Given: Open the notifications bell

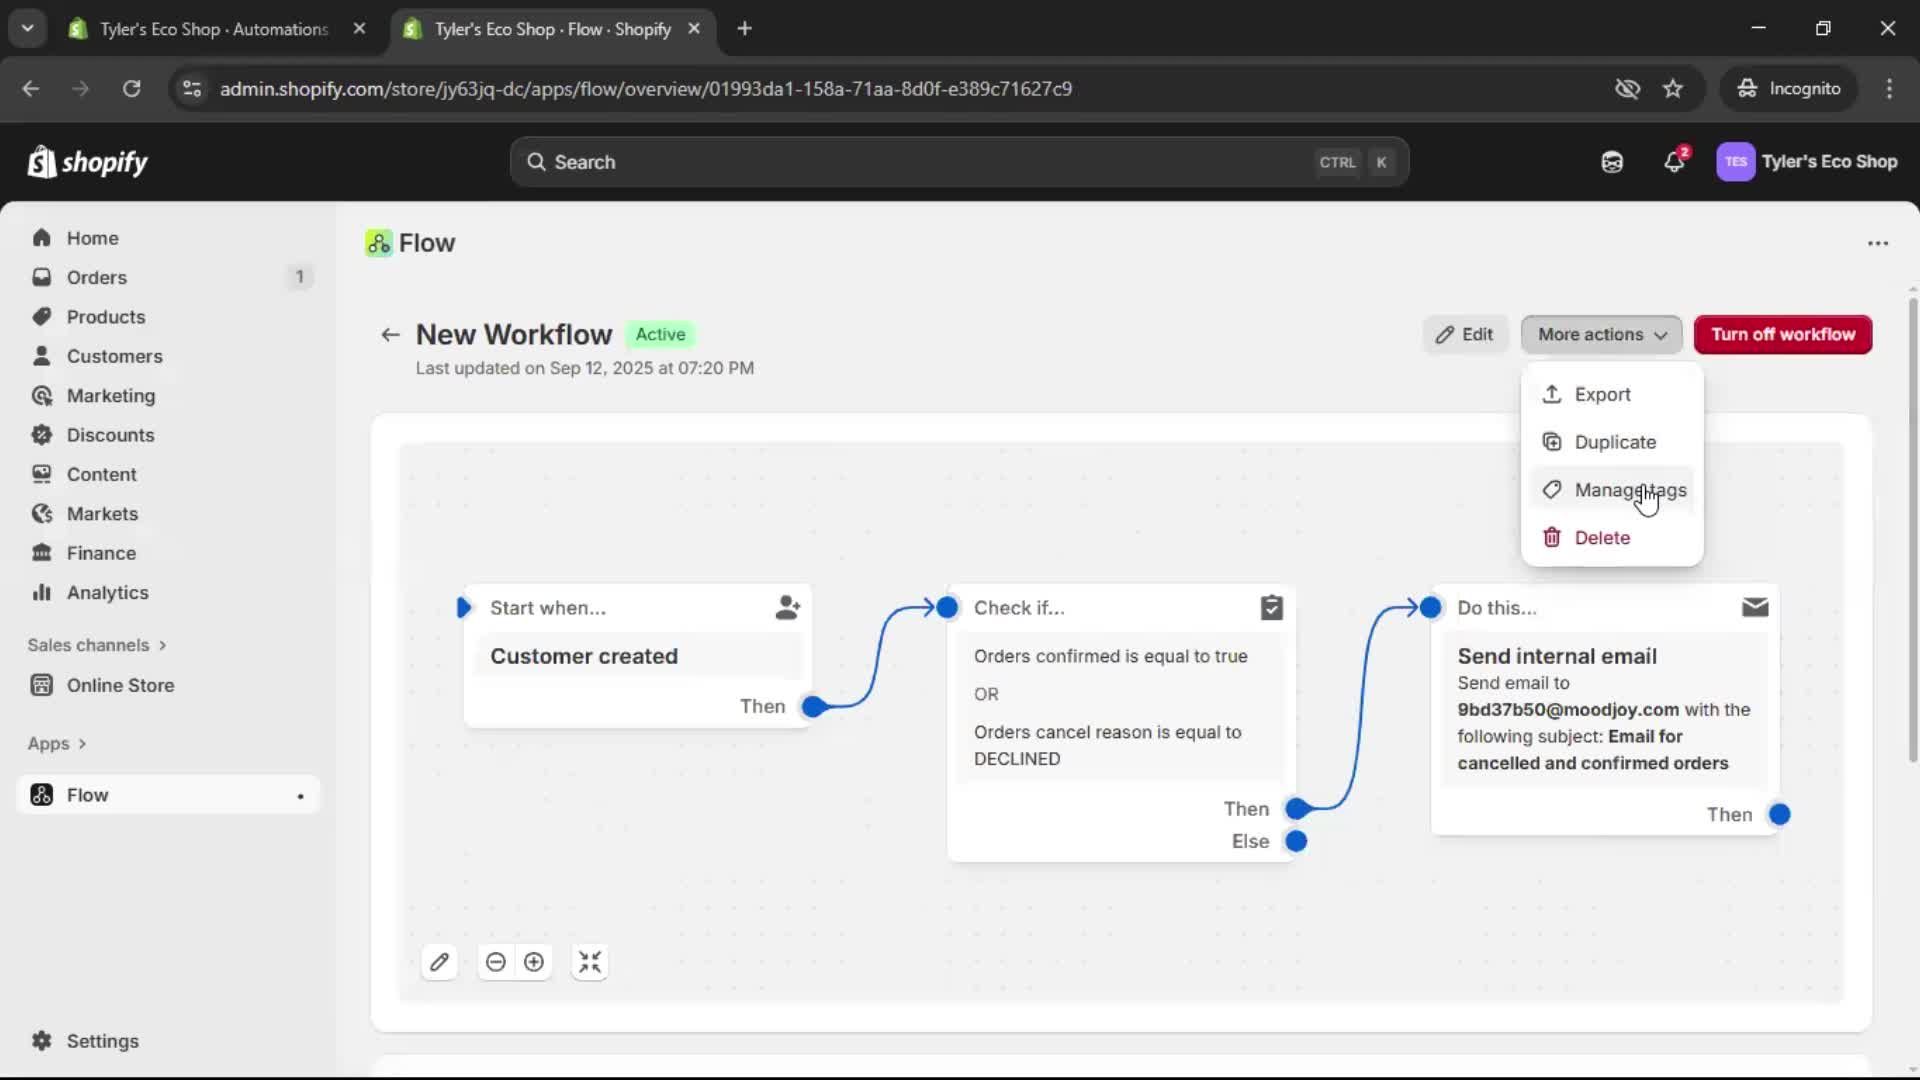Looking at the screenshot, I should click(x=1674, y=161).
